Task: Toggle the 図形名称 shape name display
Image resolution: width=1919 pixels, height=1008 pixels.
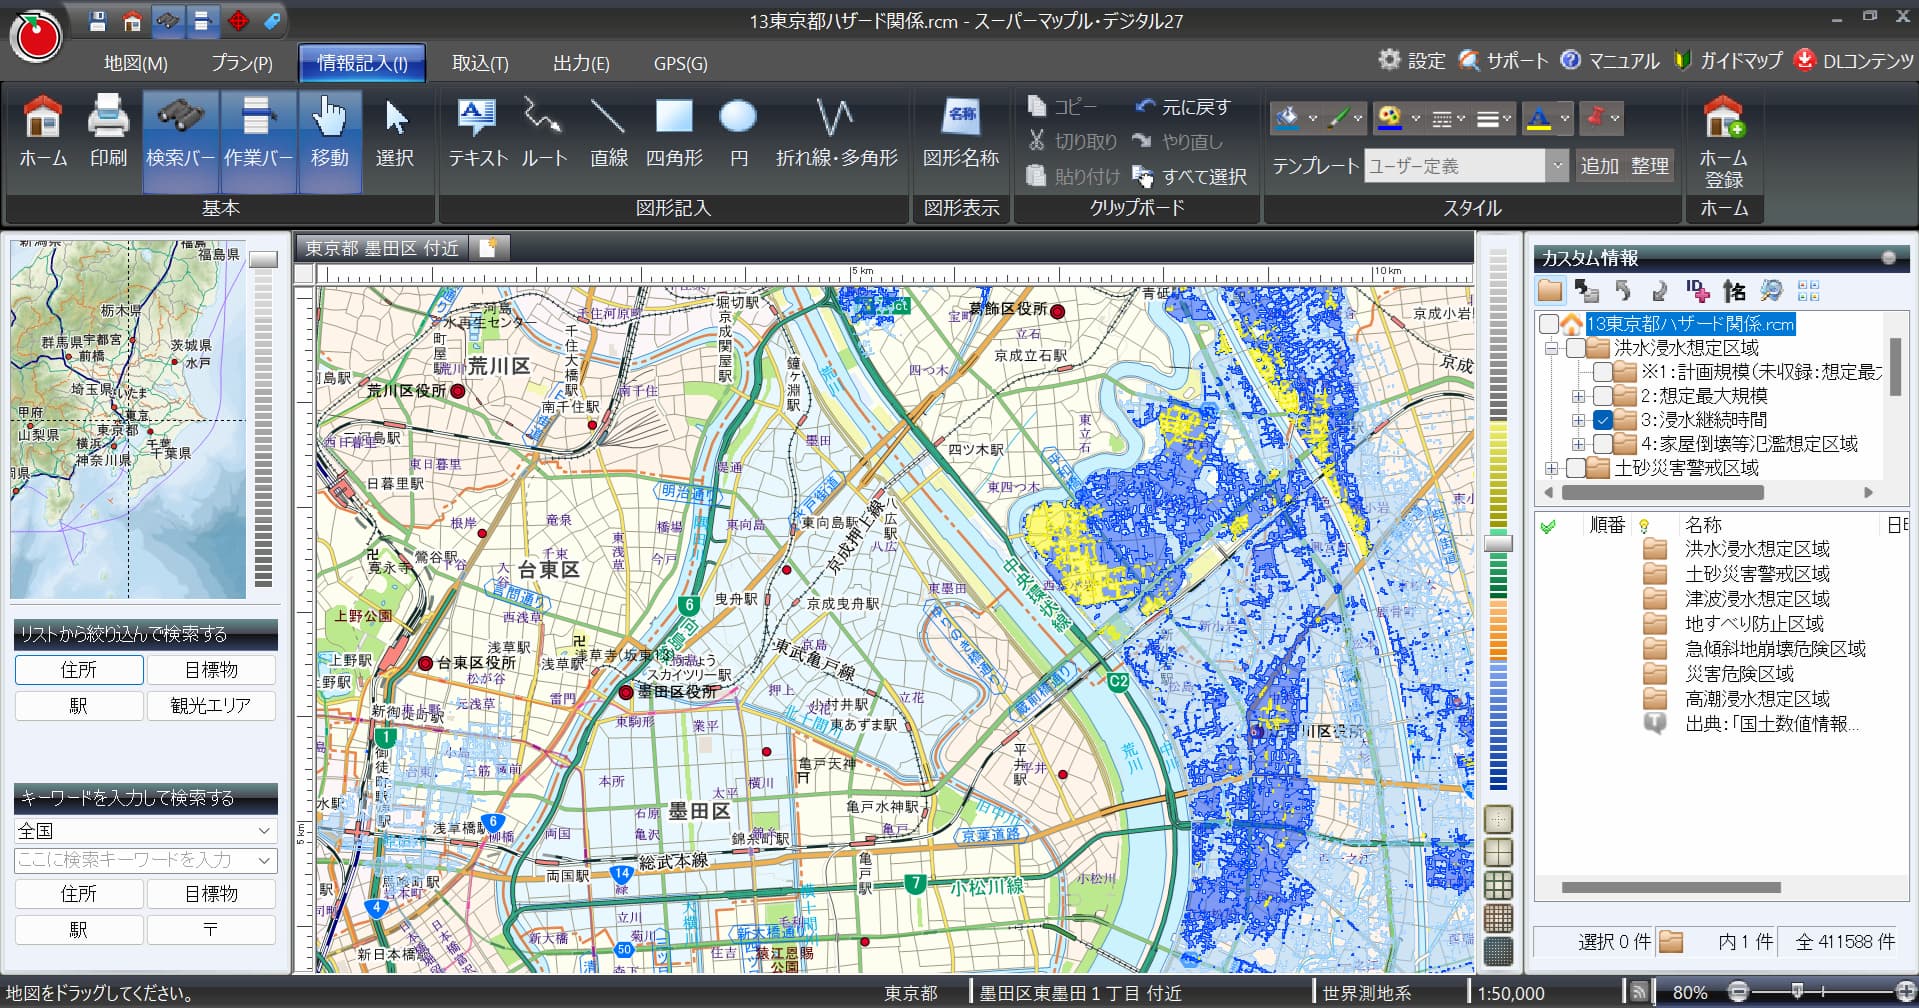Action: point(960,134)
